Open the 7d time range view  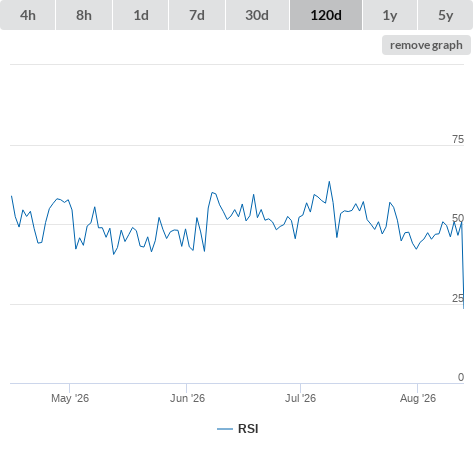tap(197, 15)
